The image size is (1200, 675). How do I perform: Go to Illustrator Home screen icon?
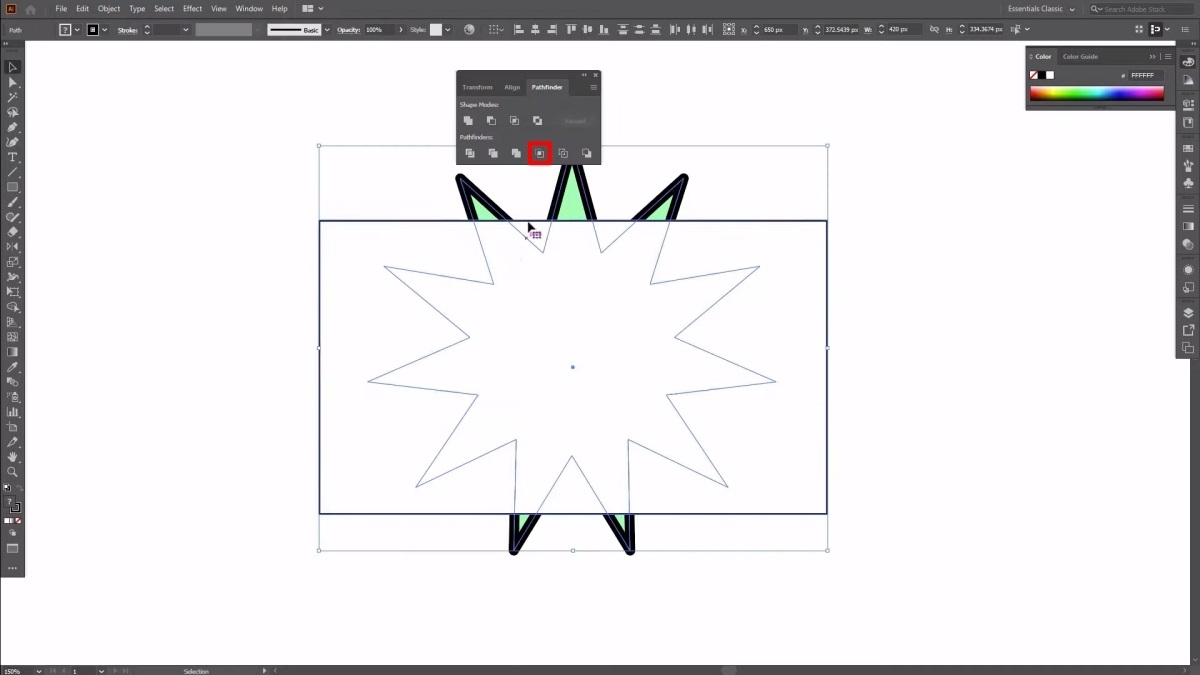(x=30, y=9)
